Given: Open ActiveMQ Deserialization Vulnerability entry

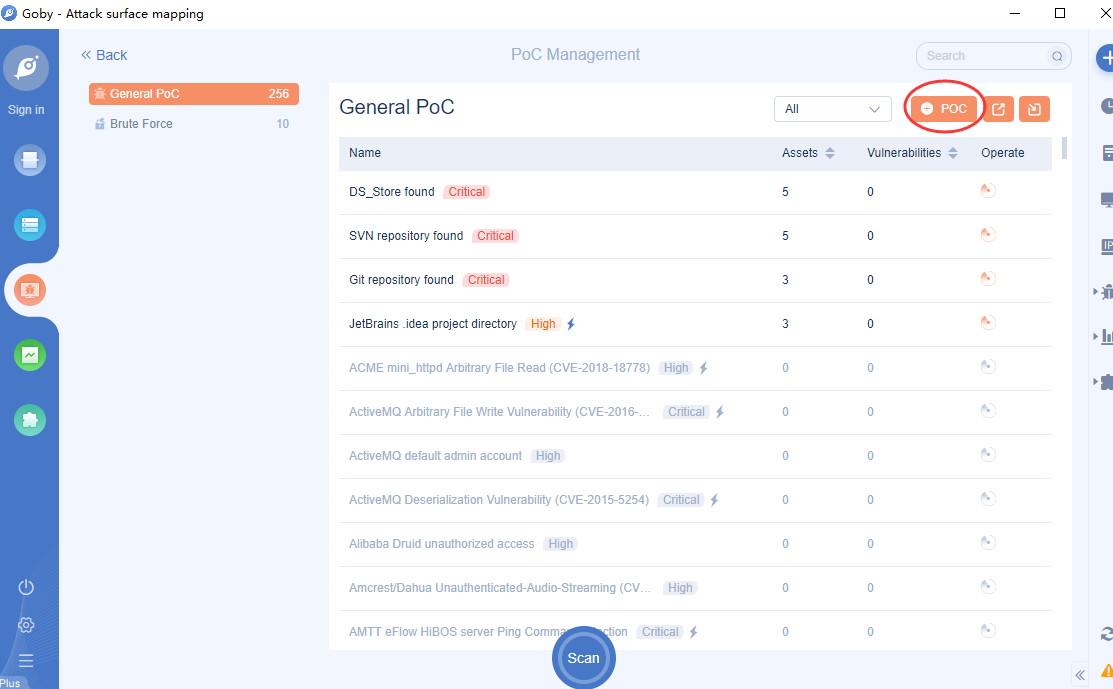Looking at the screenshot, I should coord(499,500).
